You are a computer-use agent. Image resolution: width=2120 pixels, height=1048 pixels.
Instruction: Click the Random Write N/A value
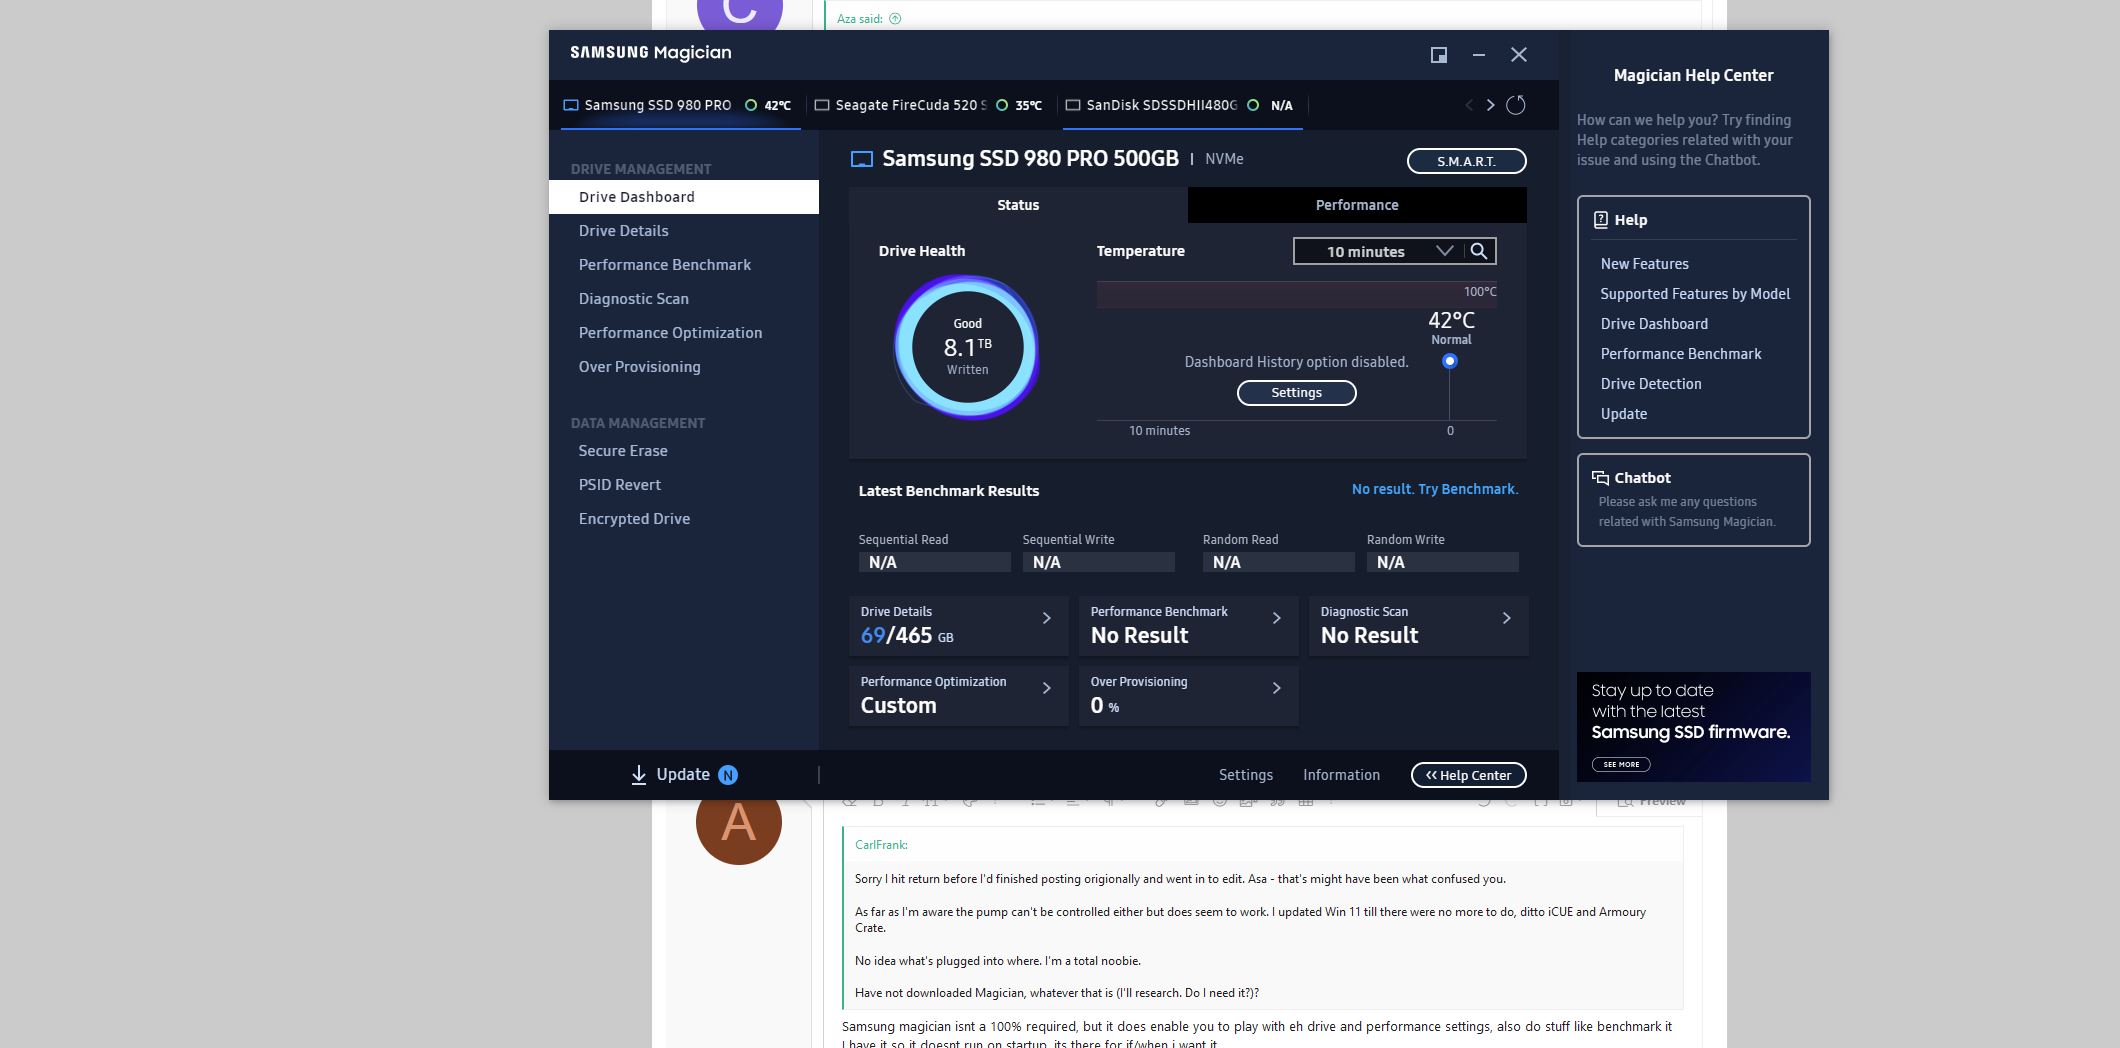[1442, 563]
